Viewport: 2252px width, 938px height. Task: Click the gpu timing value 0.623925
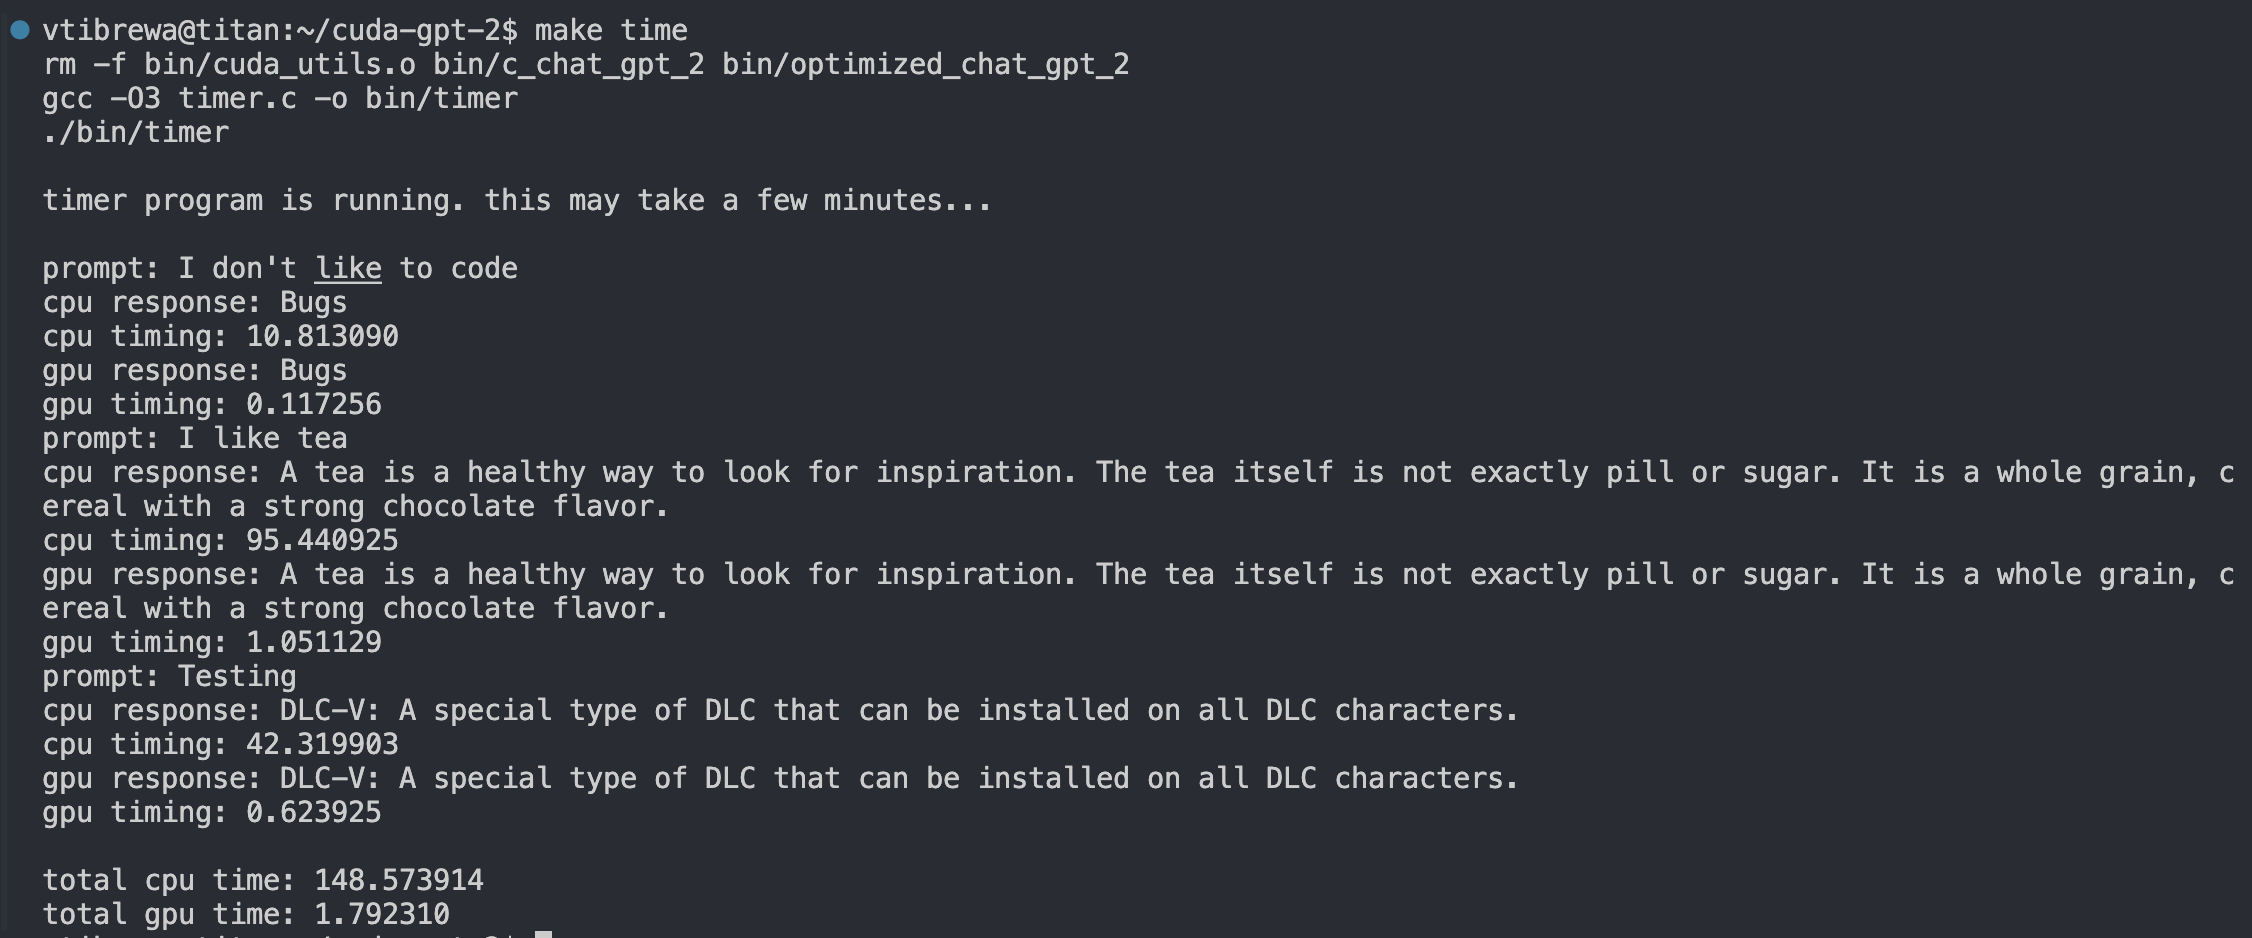(x=314, y=812)
